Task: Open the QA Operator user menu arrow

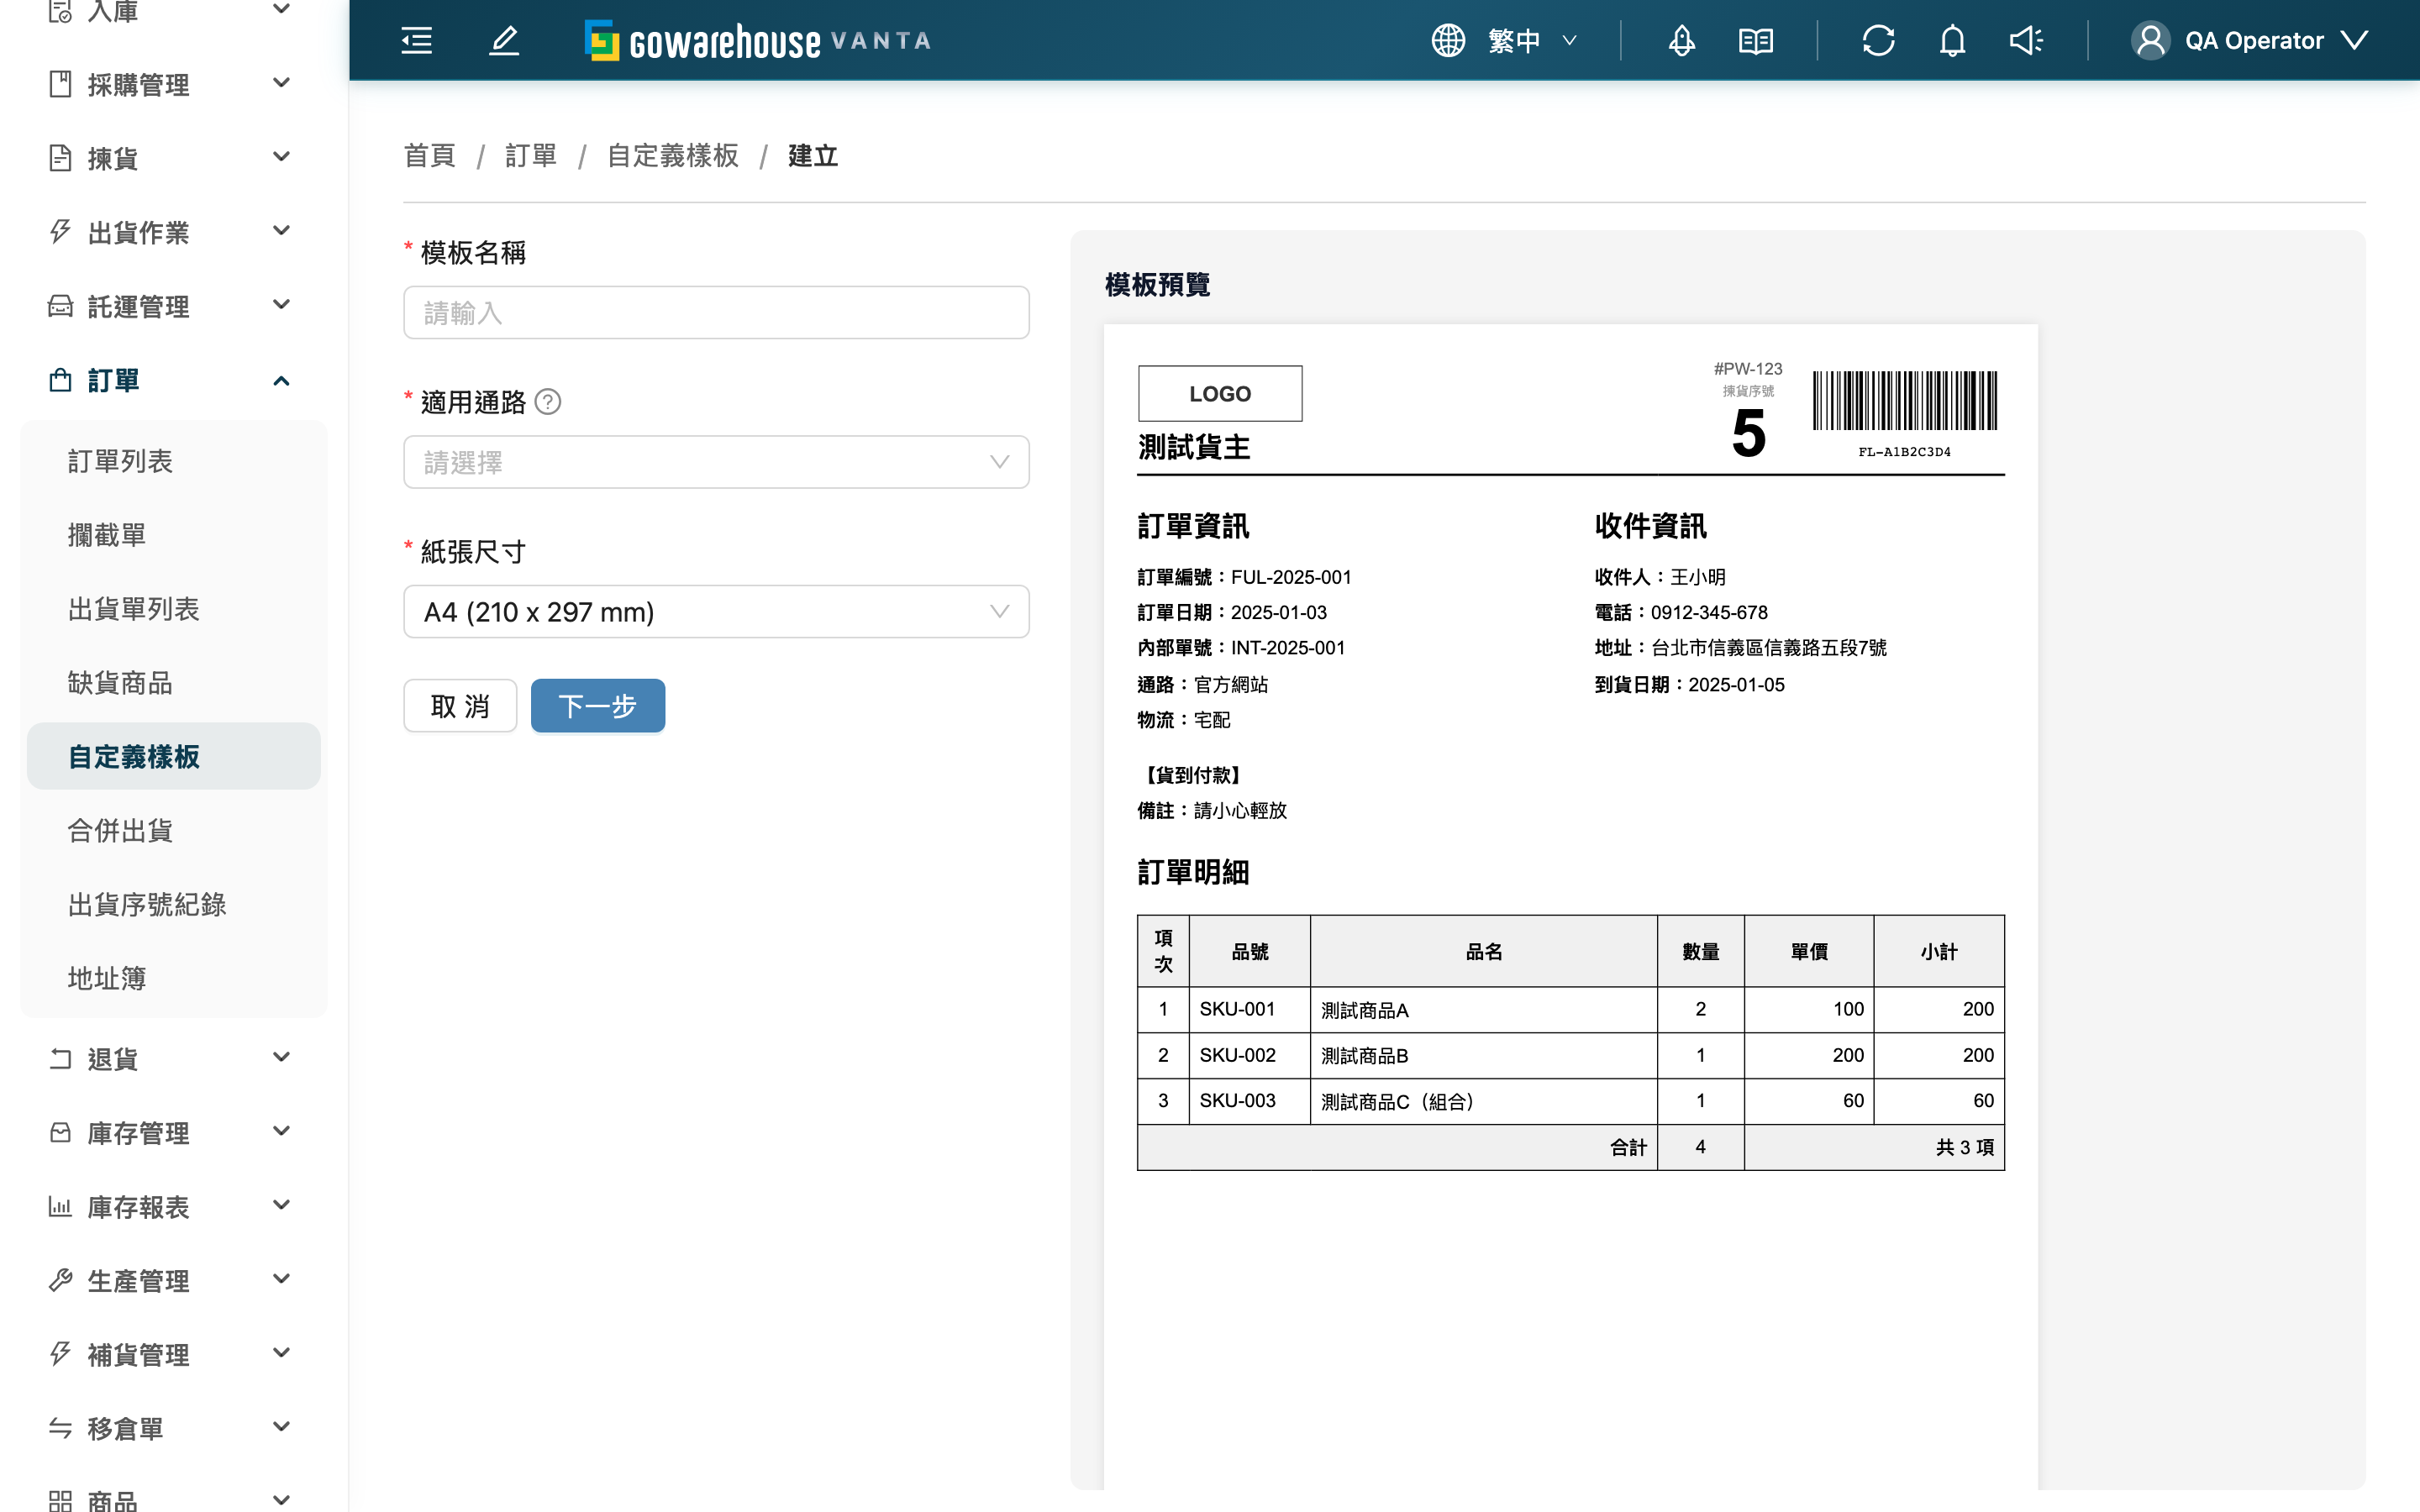Action: (x=2354, y=41)
